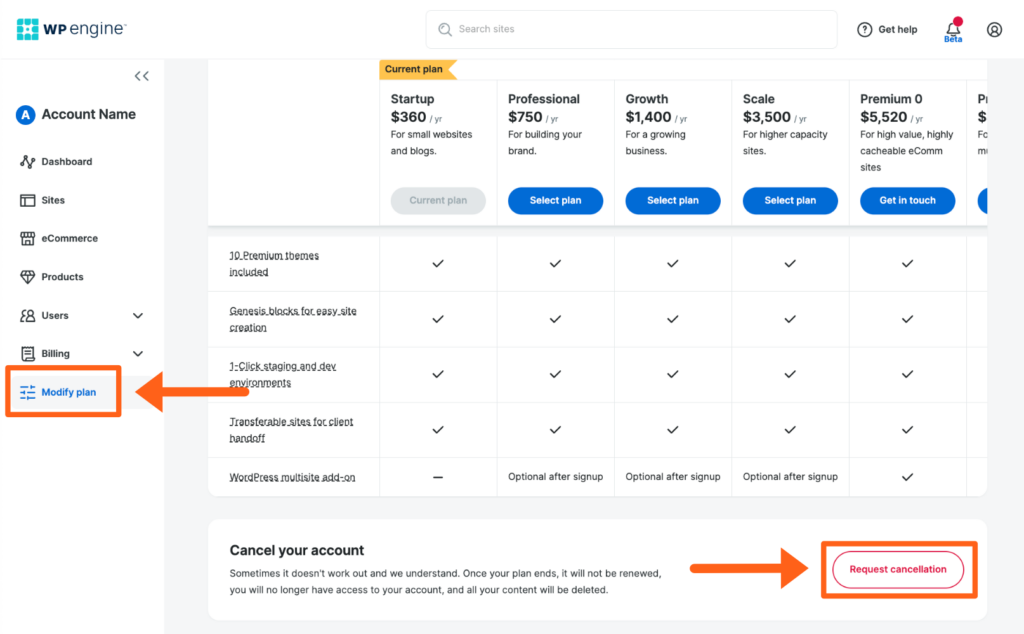Open the Modify plan menu item
The image size is (1024, 634).
pyautogui.click(x=68, y=392)
